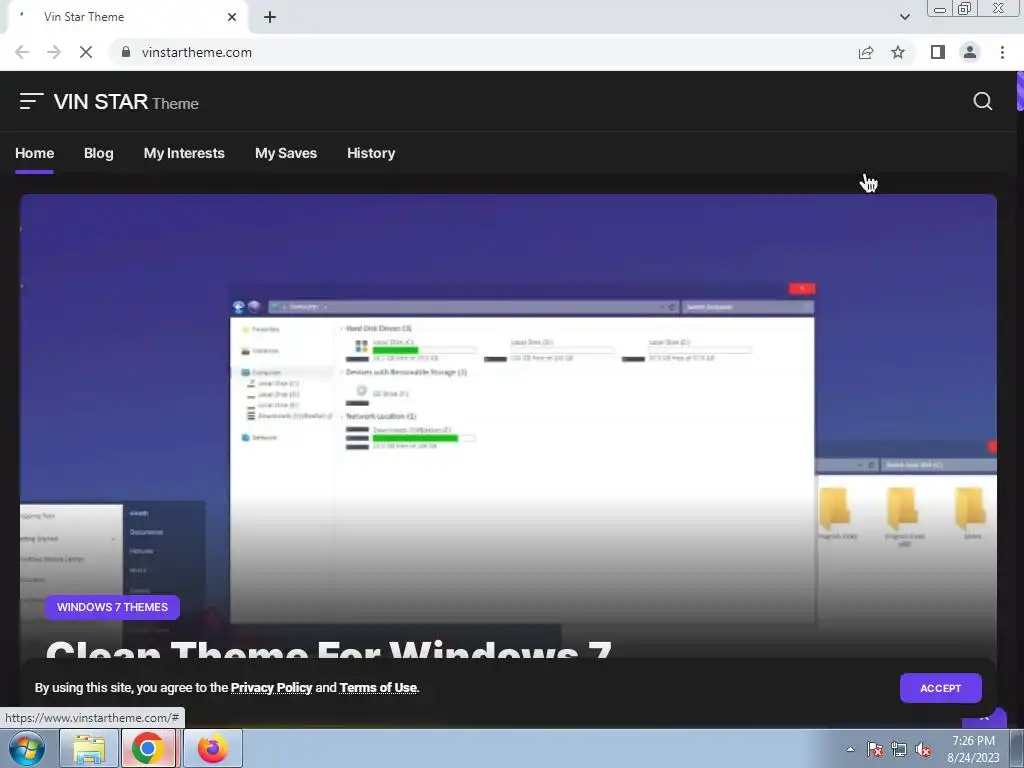This screenshot has height=768, width=1024.
Task: Click the VIN STAR Theme logo
Action: [126, 102]
